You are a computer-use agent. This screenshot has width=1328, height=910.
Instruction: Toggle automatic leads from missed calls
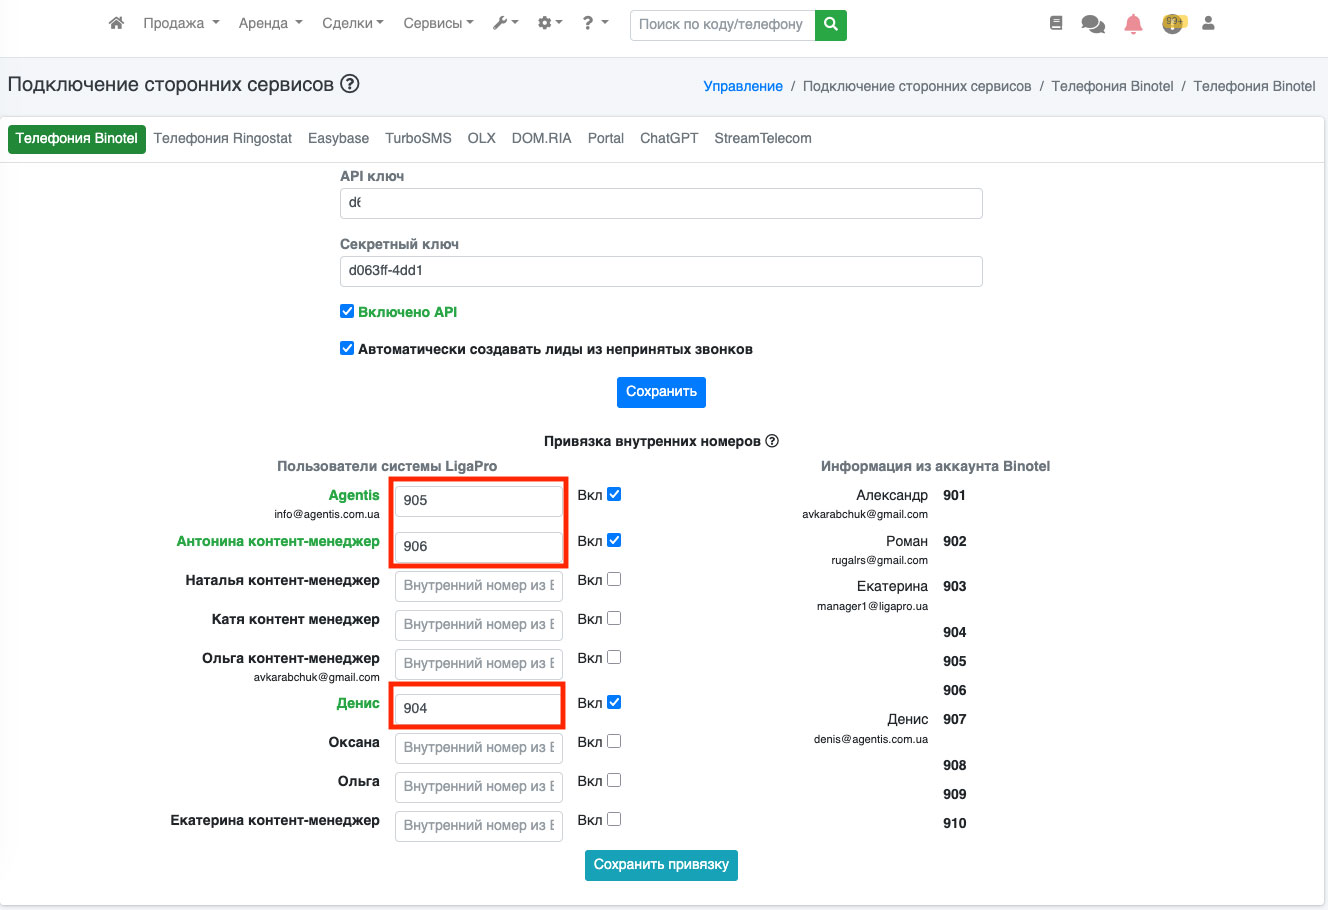coord(347,348)
